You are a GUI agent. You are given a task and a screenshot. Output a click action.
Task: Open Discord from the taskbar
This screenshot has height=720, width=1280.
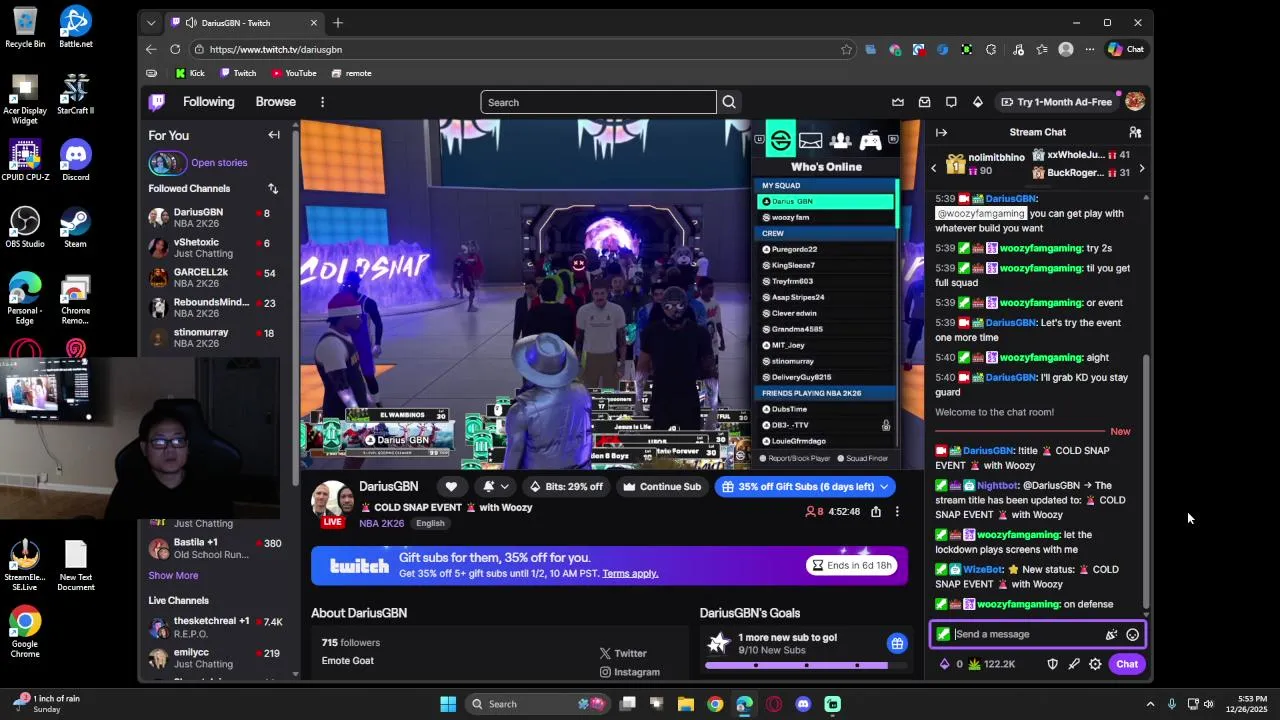(x=803, y=704)
